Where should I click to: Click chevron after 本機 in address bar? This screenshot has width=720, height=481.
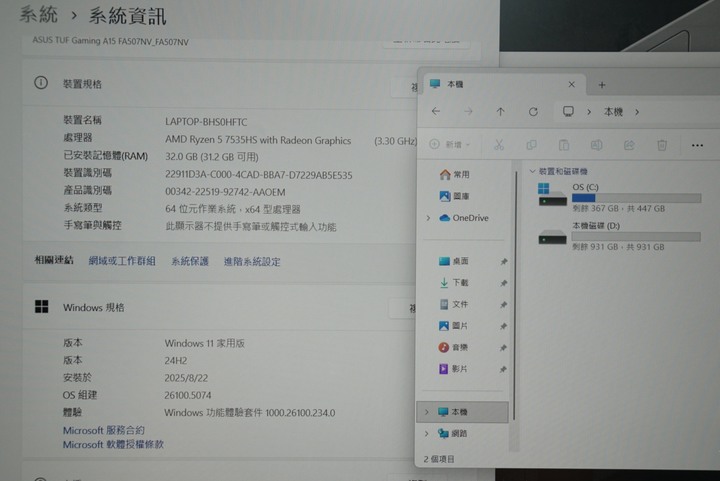637,112
